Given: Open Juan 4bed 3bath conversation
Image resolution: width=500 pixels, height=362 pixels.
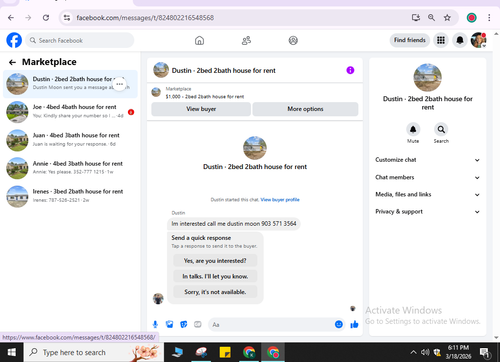Looking at the screenshot, I should coord(70,140).
